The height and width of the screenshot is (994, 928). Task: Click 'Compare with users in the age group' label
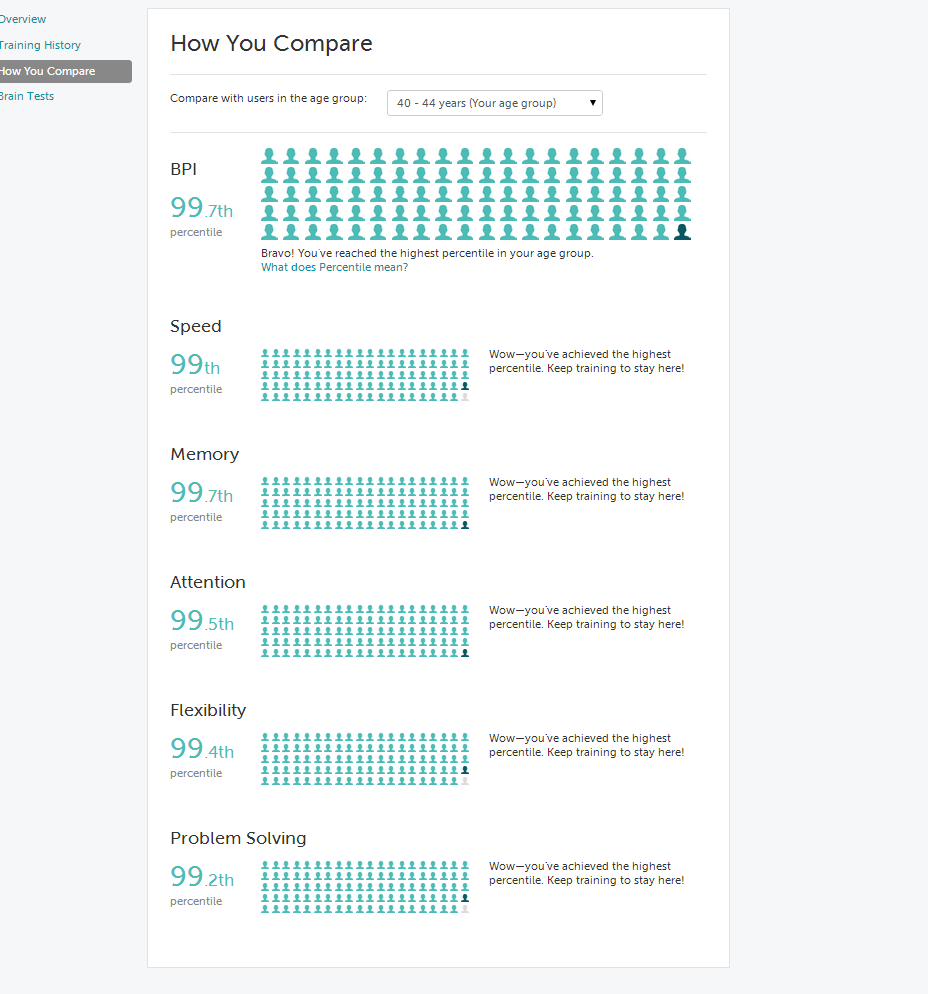(x=268, y=98)
